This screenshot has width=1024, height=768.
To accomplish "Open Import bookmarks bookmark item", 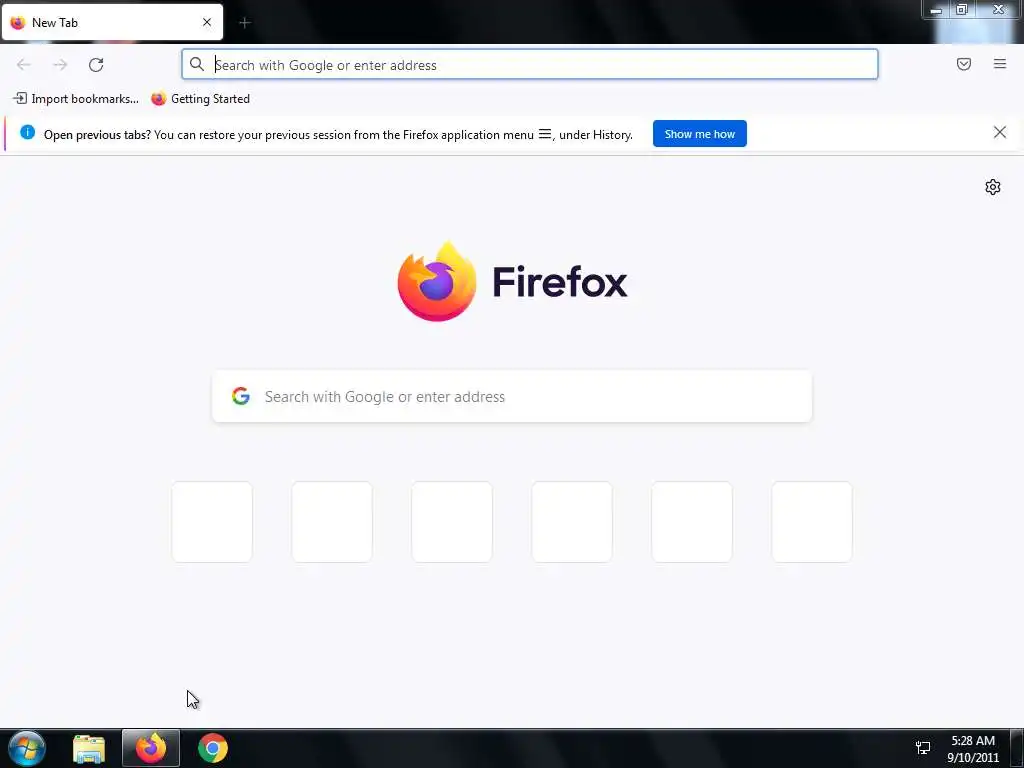I will pyautogui.click(x=76, y=99).
